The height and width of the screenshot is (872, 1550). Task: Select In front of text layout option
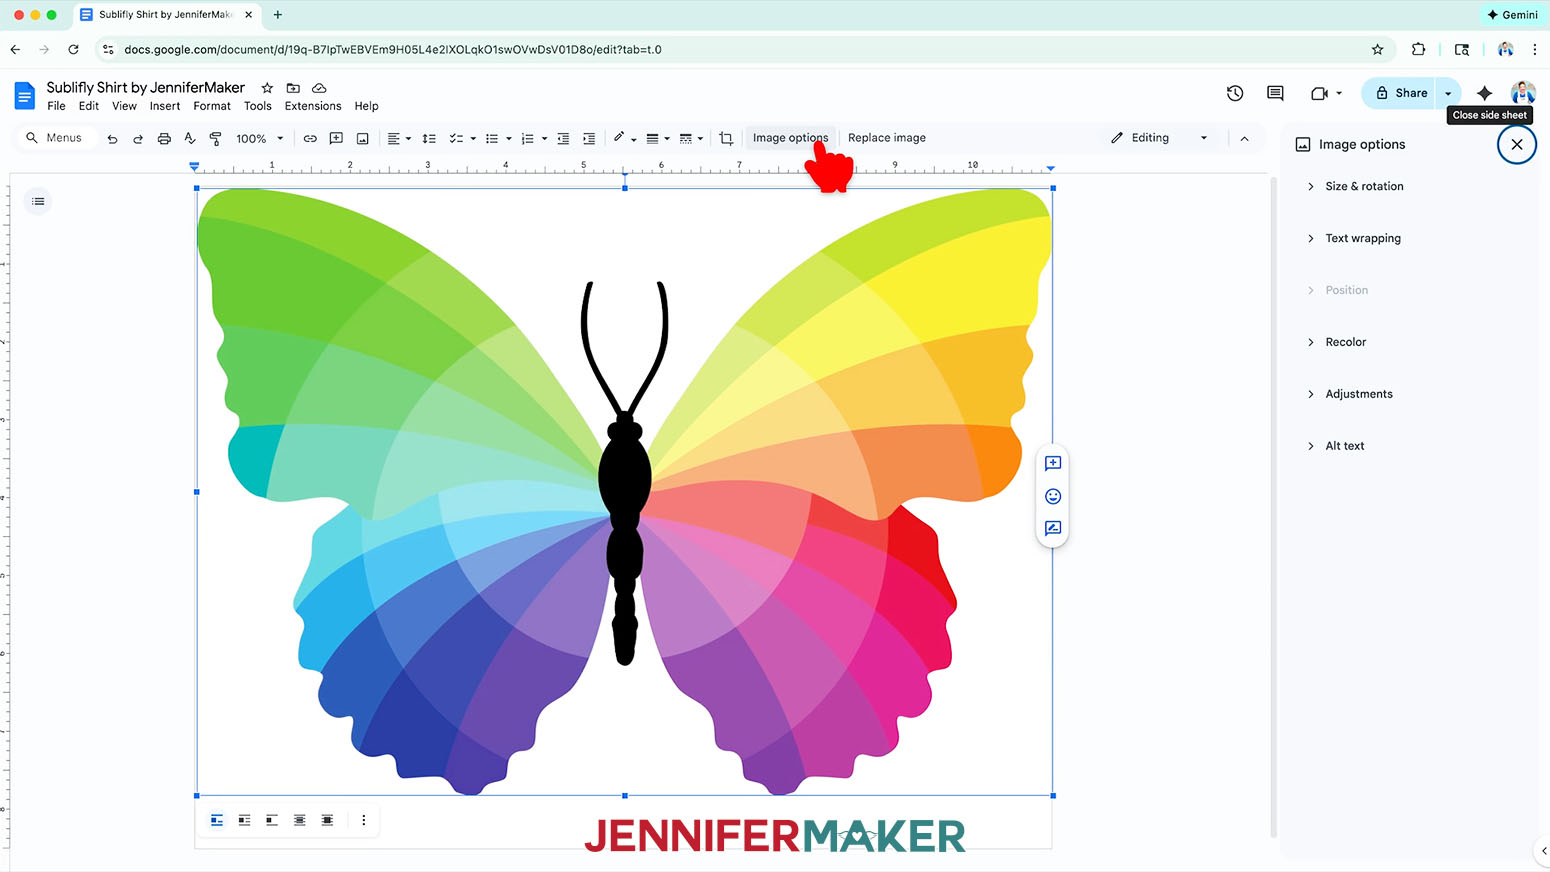327,820
